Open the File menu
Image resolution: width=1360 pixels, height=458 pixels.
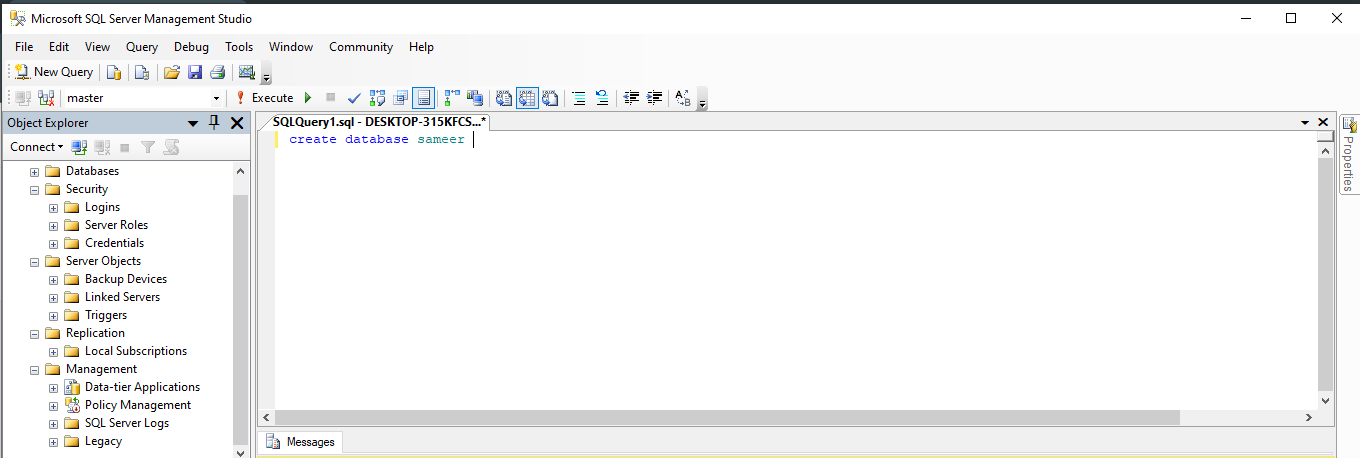(24, 47)
